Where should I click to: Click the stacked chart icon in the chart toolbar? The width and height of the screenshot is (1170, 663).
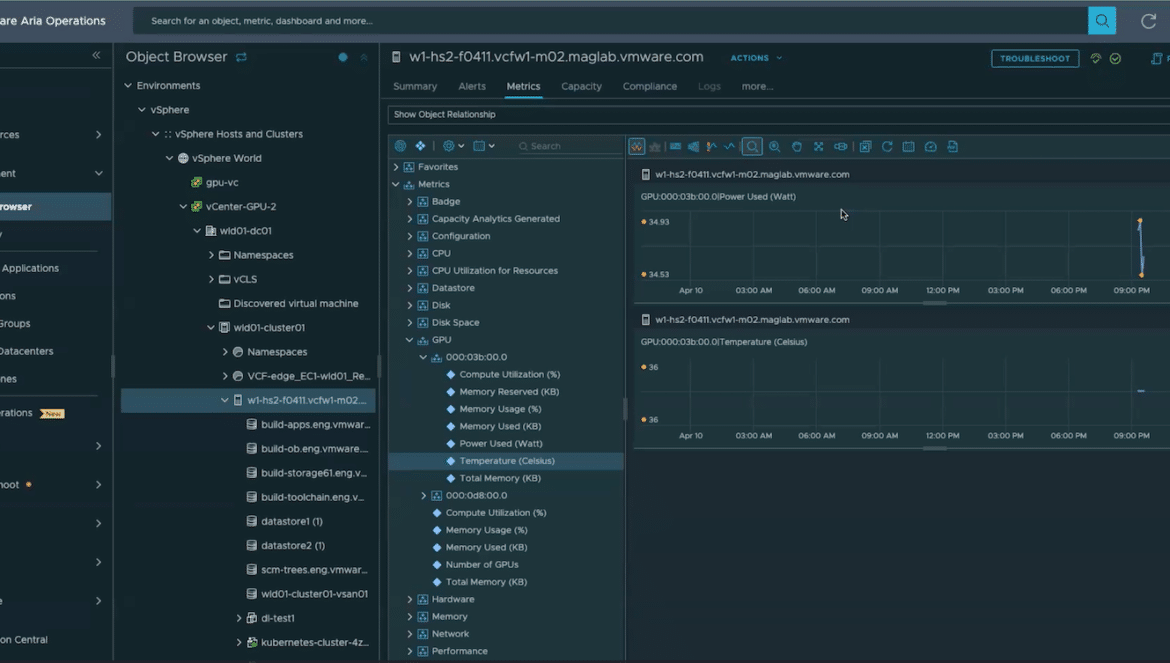[x=655, y=147]
